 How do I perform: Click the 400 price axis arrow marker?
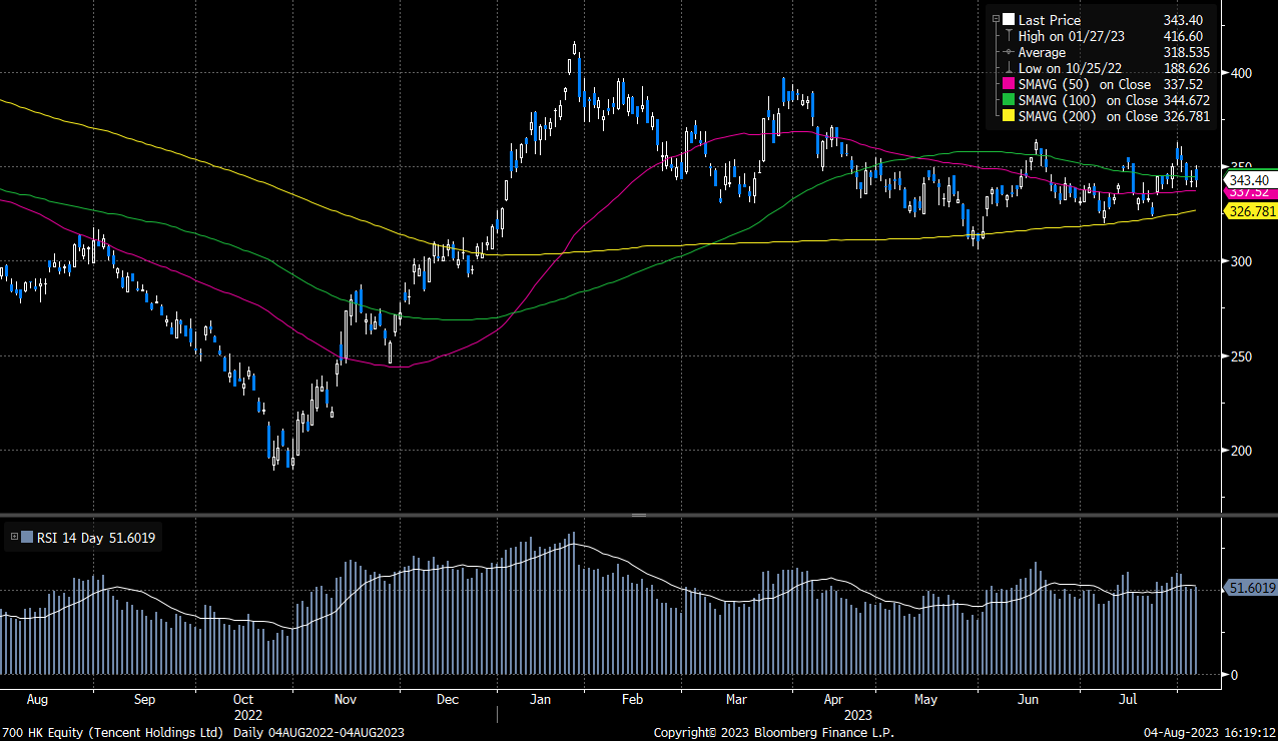click(1227, 71)
